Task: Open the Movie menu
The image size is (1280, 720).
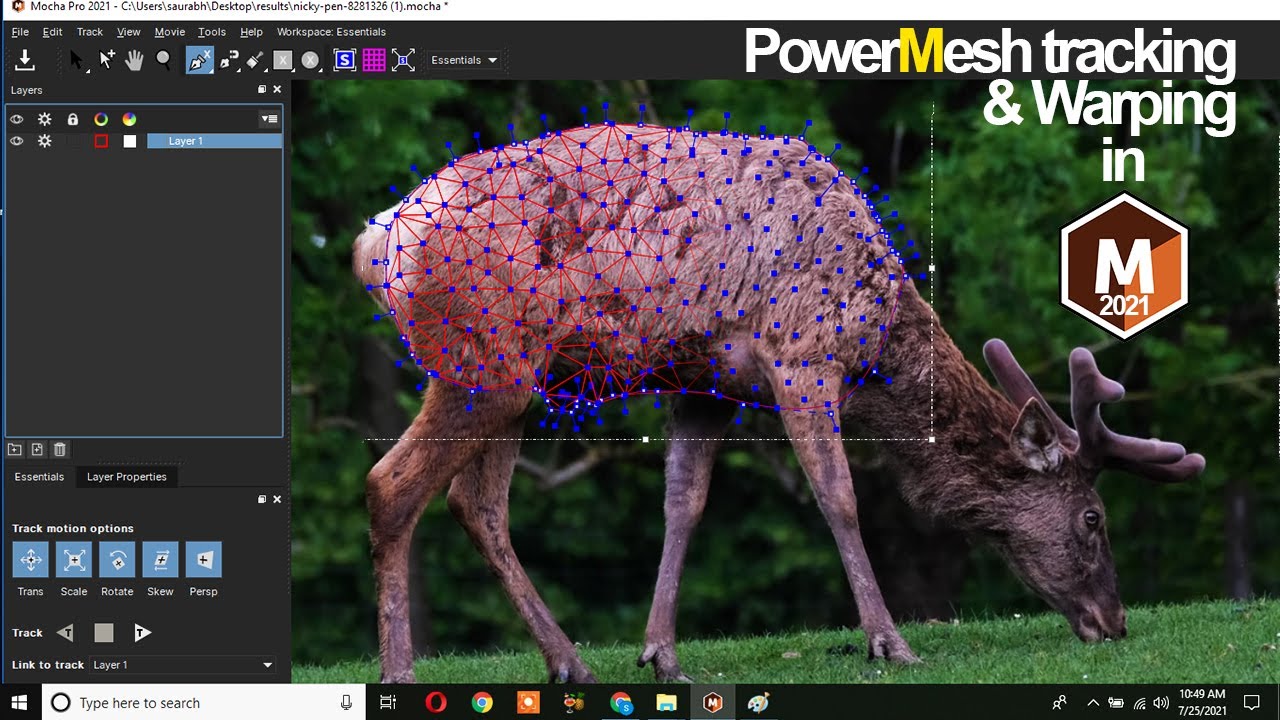Action: pos(170,32)
